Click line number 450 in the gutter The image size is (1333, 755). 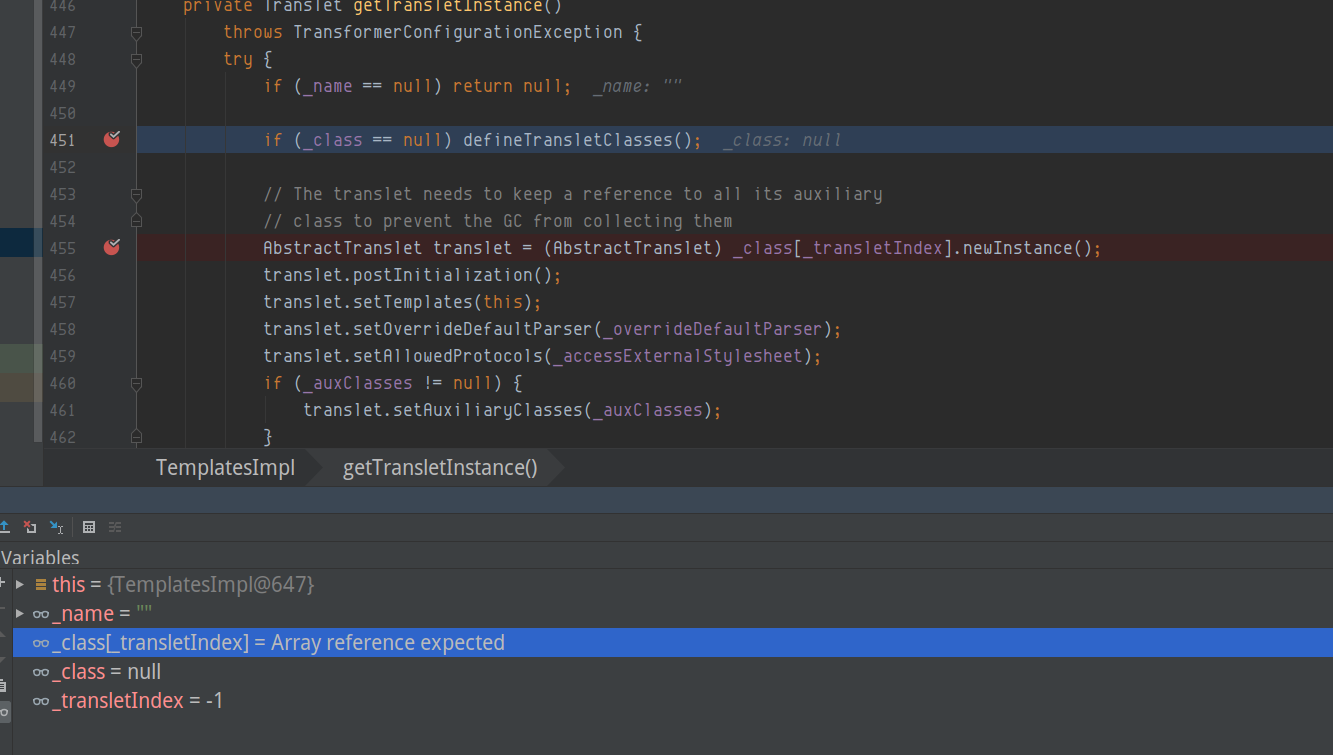coord(62,113)
